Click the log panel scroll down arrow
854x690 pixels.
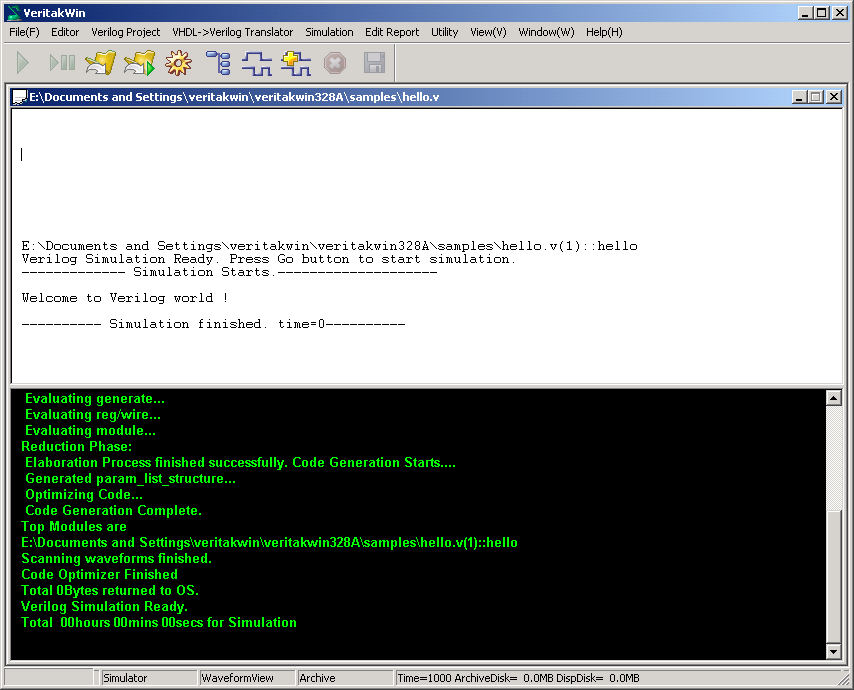coord(833,651)
